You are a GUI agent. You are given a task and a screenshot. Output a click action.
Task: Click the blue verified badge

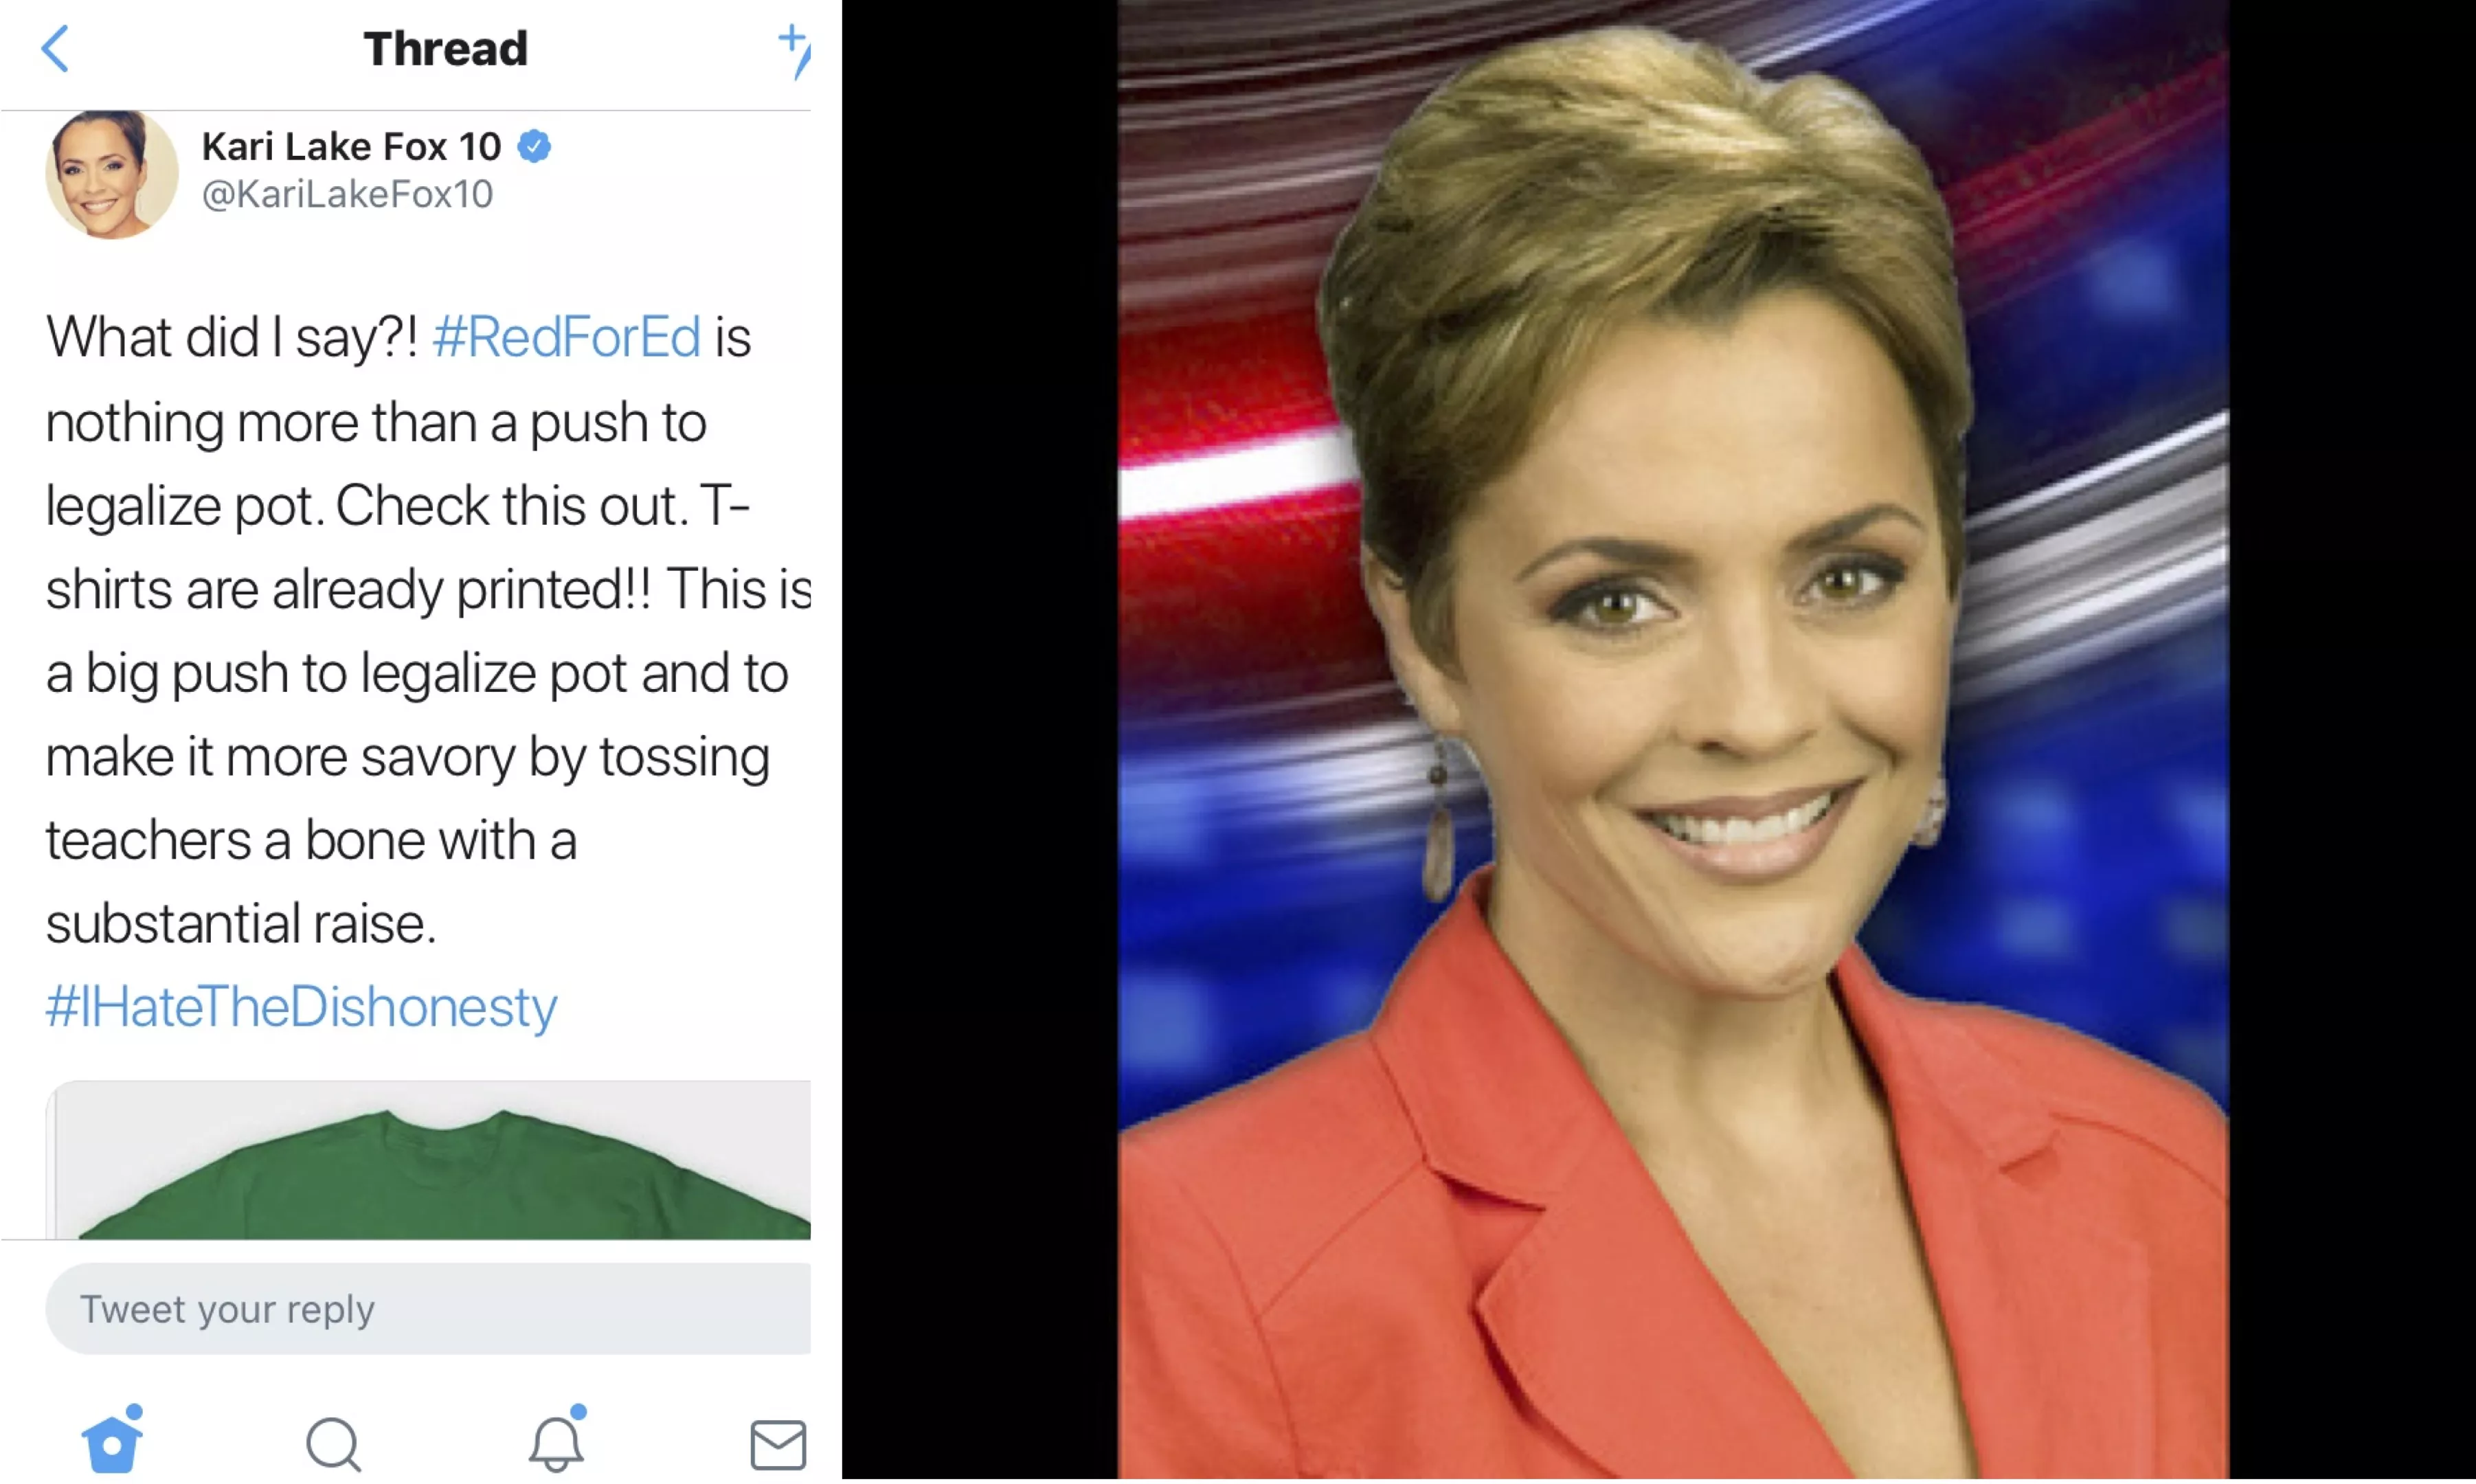(534, 147)
